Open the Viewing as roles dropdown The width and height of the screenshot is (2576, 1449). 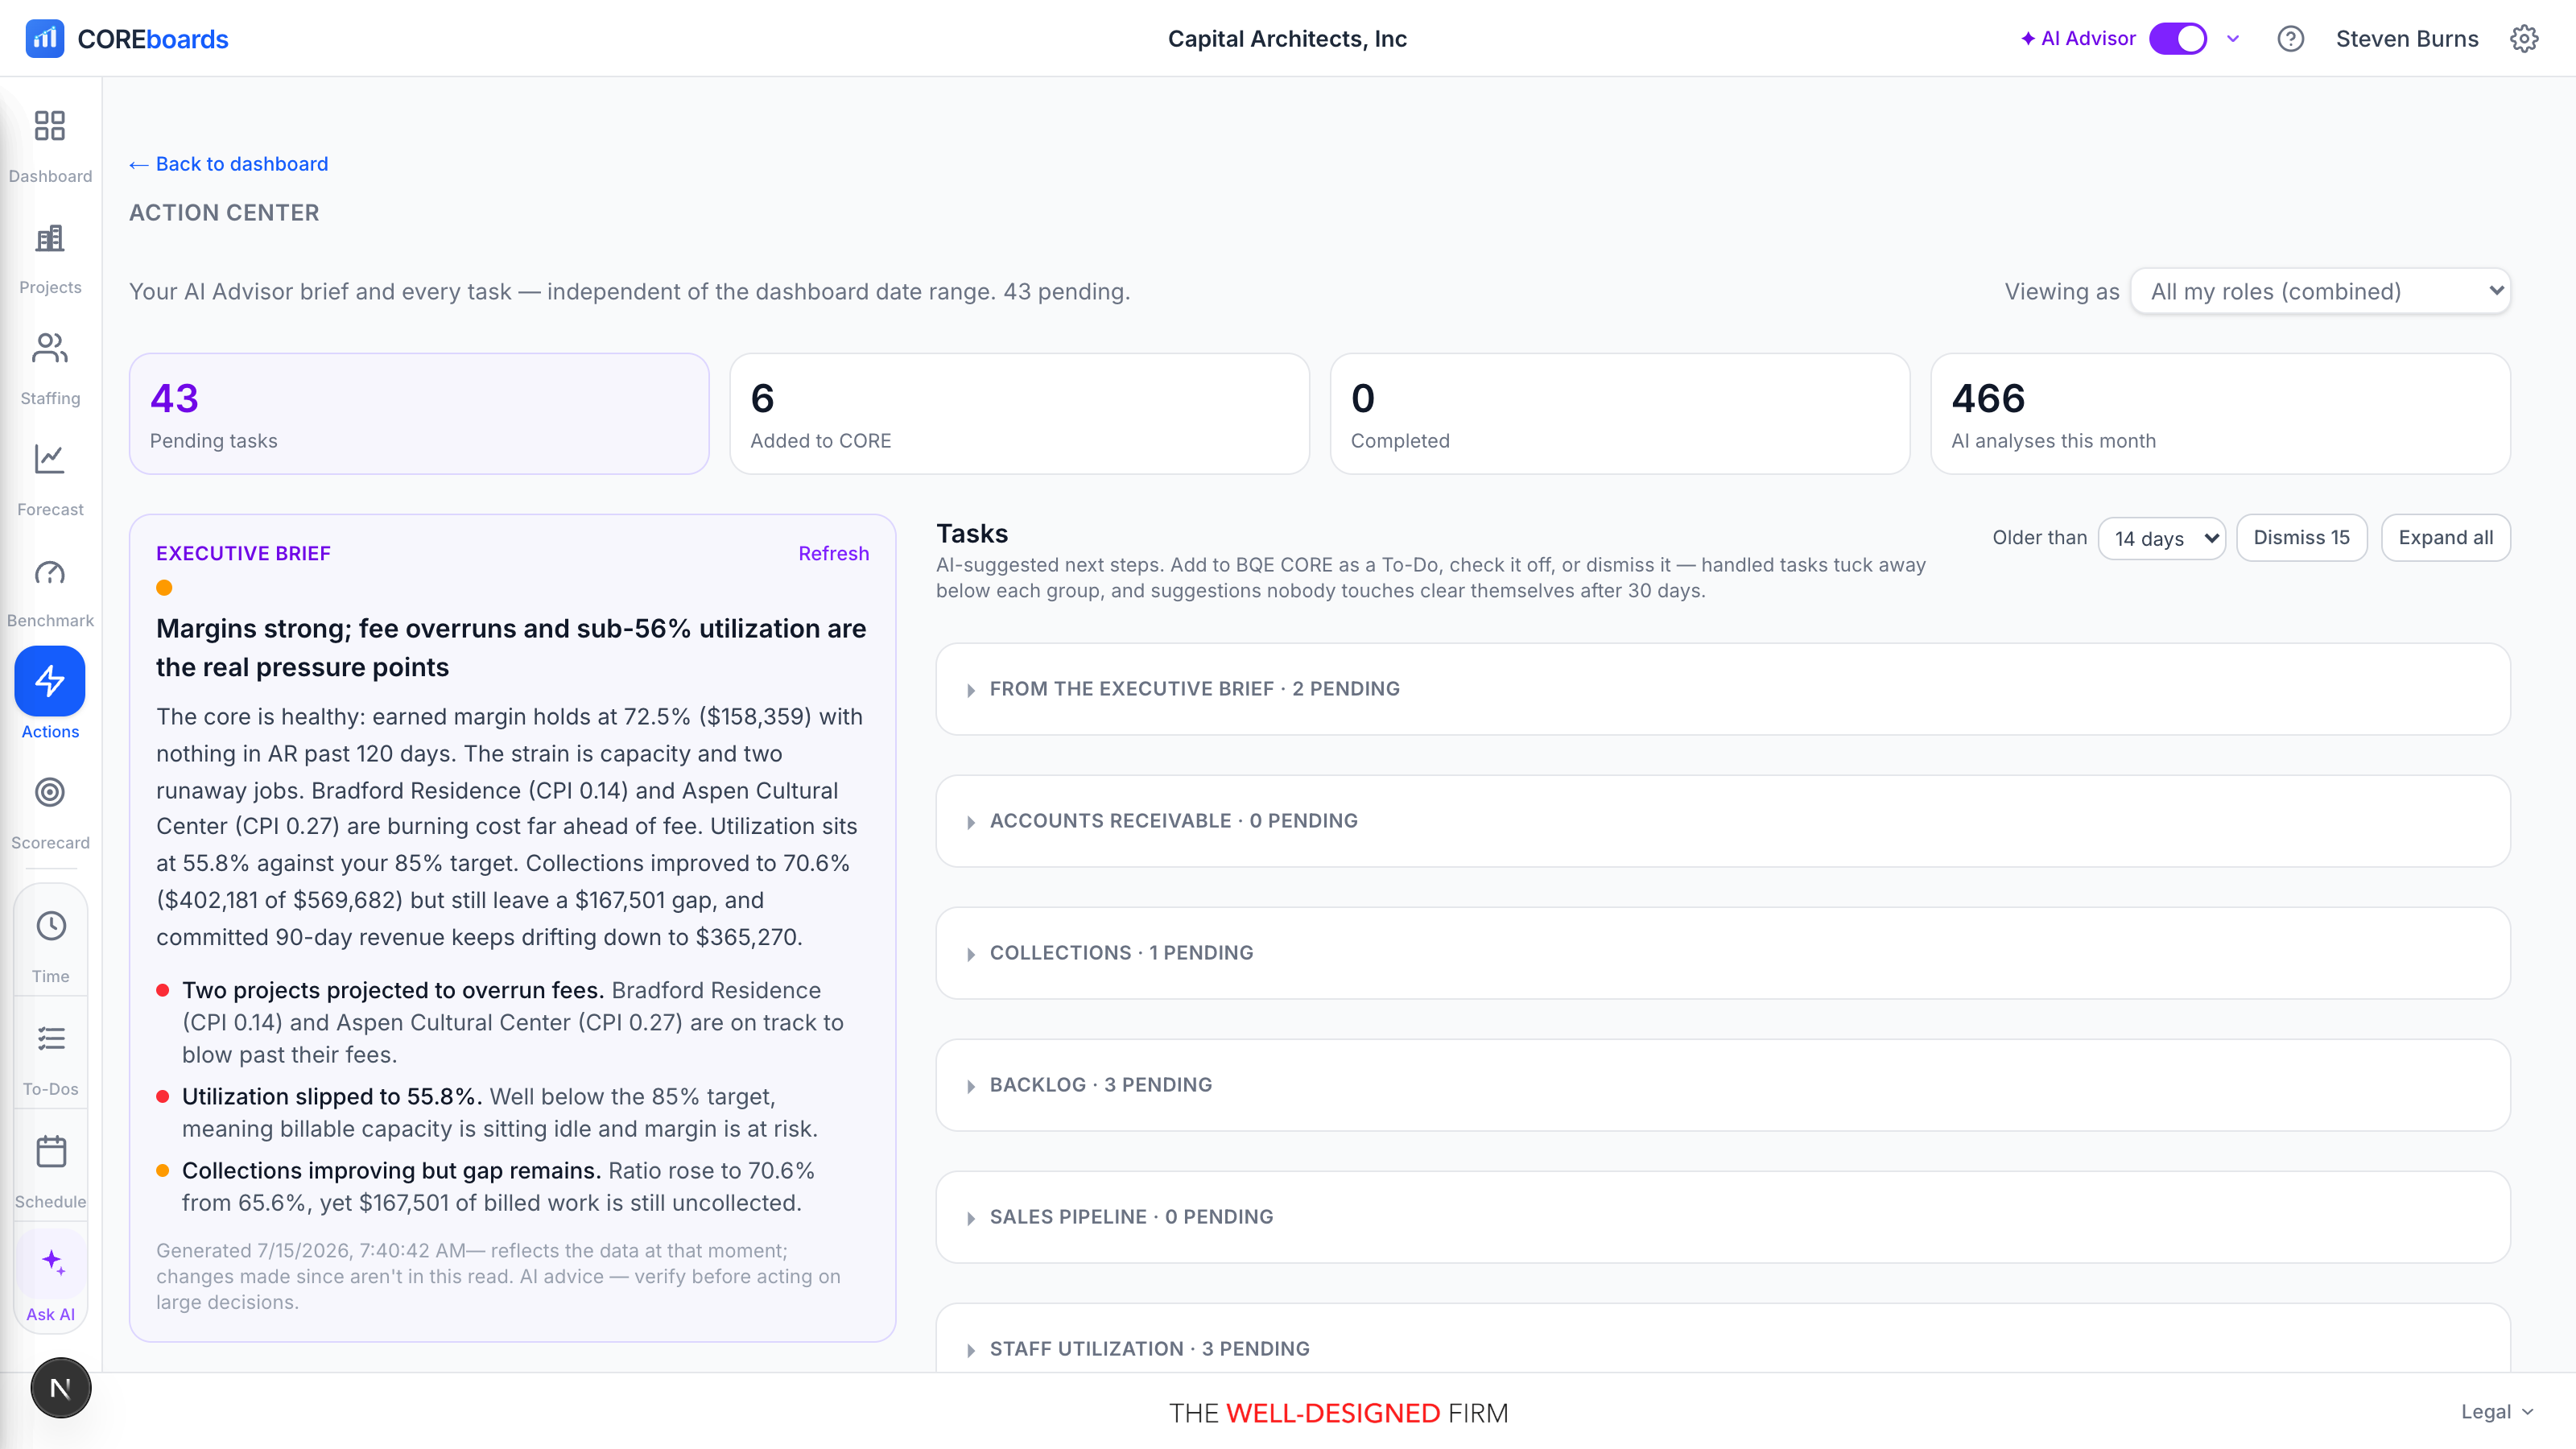pos(2320,291)
